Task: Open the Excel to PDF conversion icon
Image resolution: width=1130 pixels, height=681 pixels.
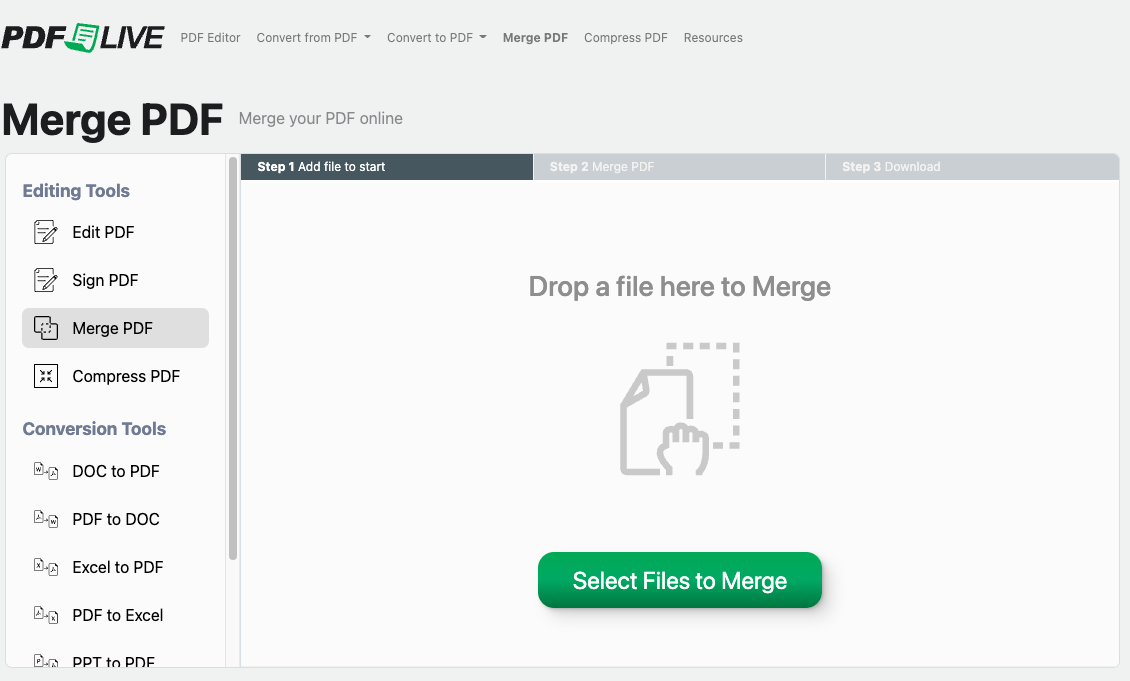Action: (45, 567)
